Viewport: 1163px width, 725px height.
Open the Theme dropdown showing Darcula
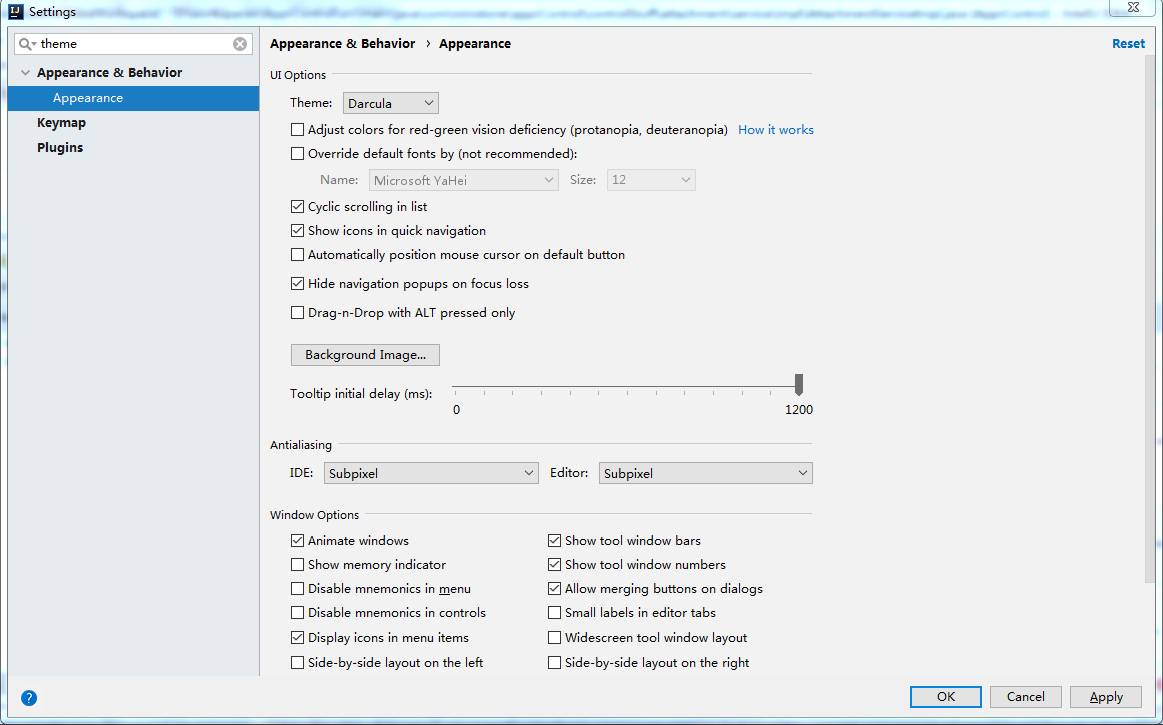click(x=391, y=103)
